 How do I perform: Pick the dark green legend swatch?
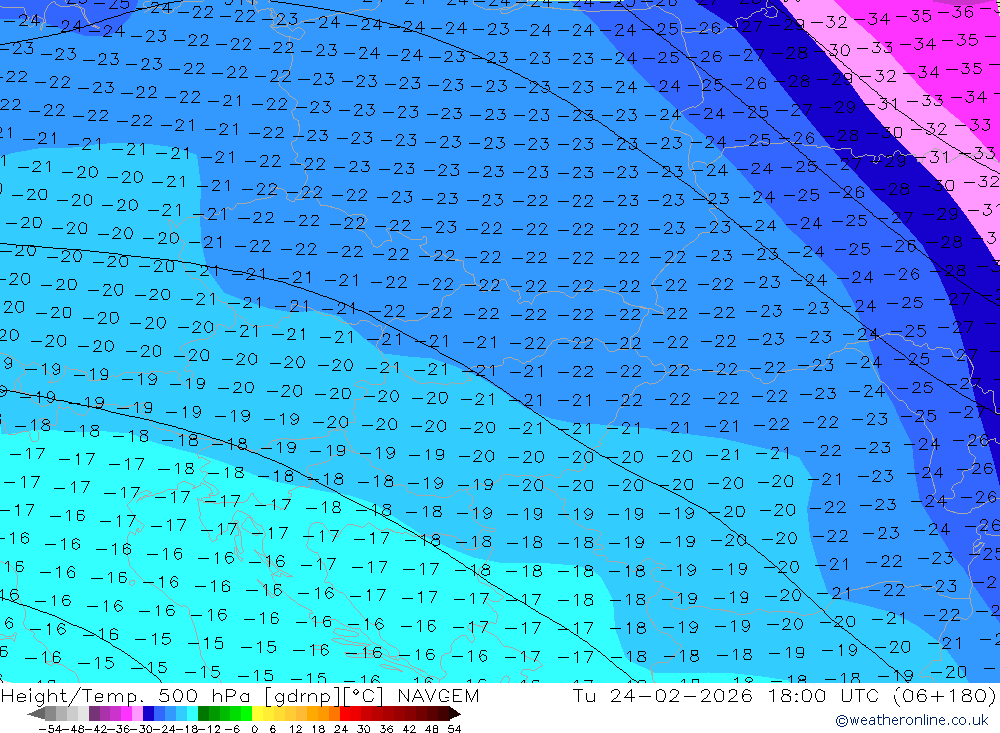pos(203,714)
